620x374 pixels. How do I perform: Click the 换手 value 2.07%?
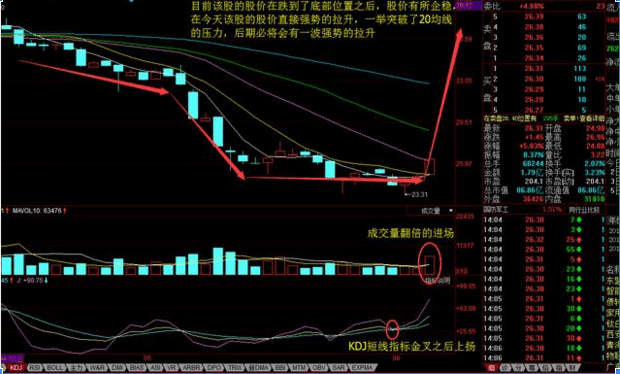tap(595, 163)
